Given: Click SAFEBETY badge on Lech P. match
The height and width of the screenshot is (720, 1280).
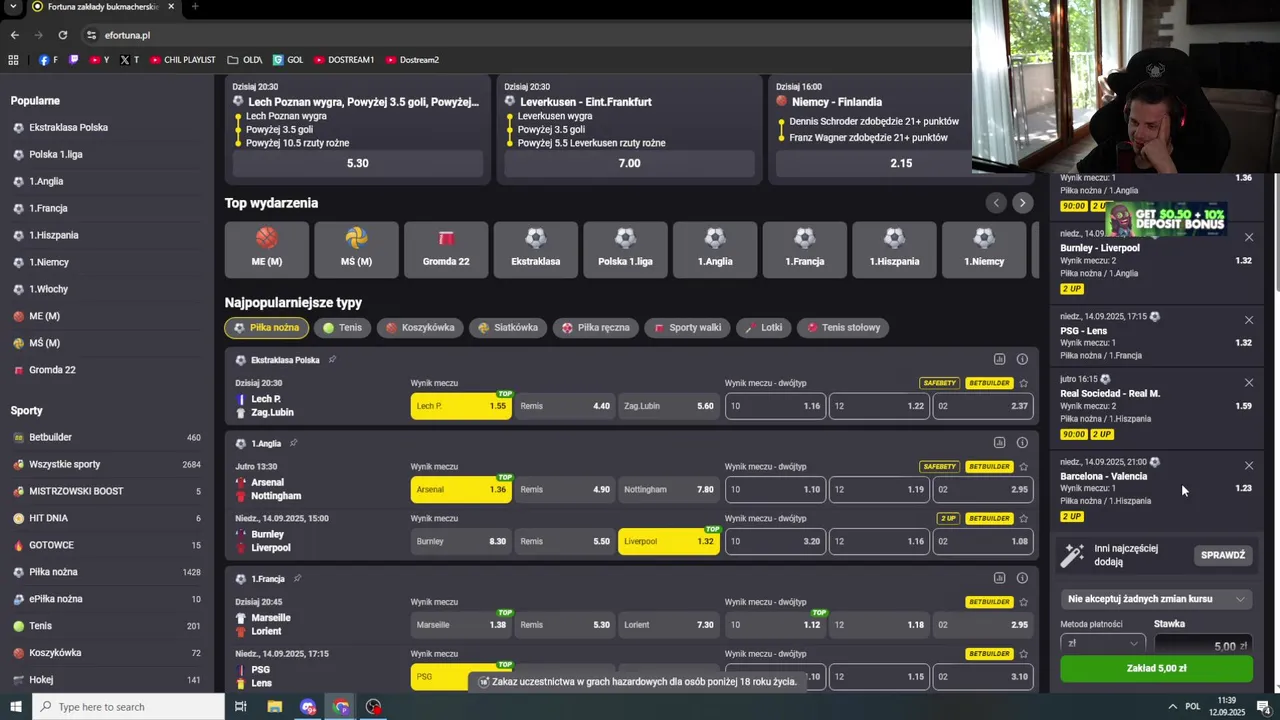Looking at the screenshot, I should pyautogui.click(x=940, y=383).
